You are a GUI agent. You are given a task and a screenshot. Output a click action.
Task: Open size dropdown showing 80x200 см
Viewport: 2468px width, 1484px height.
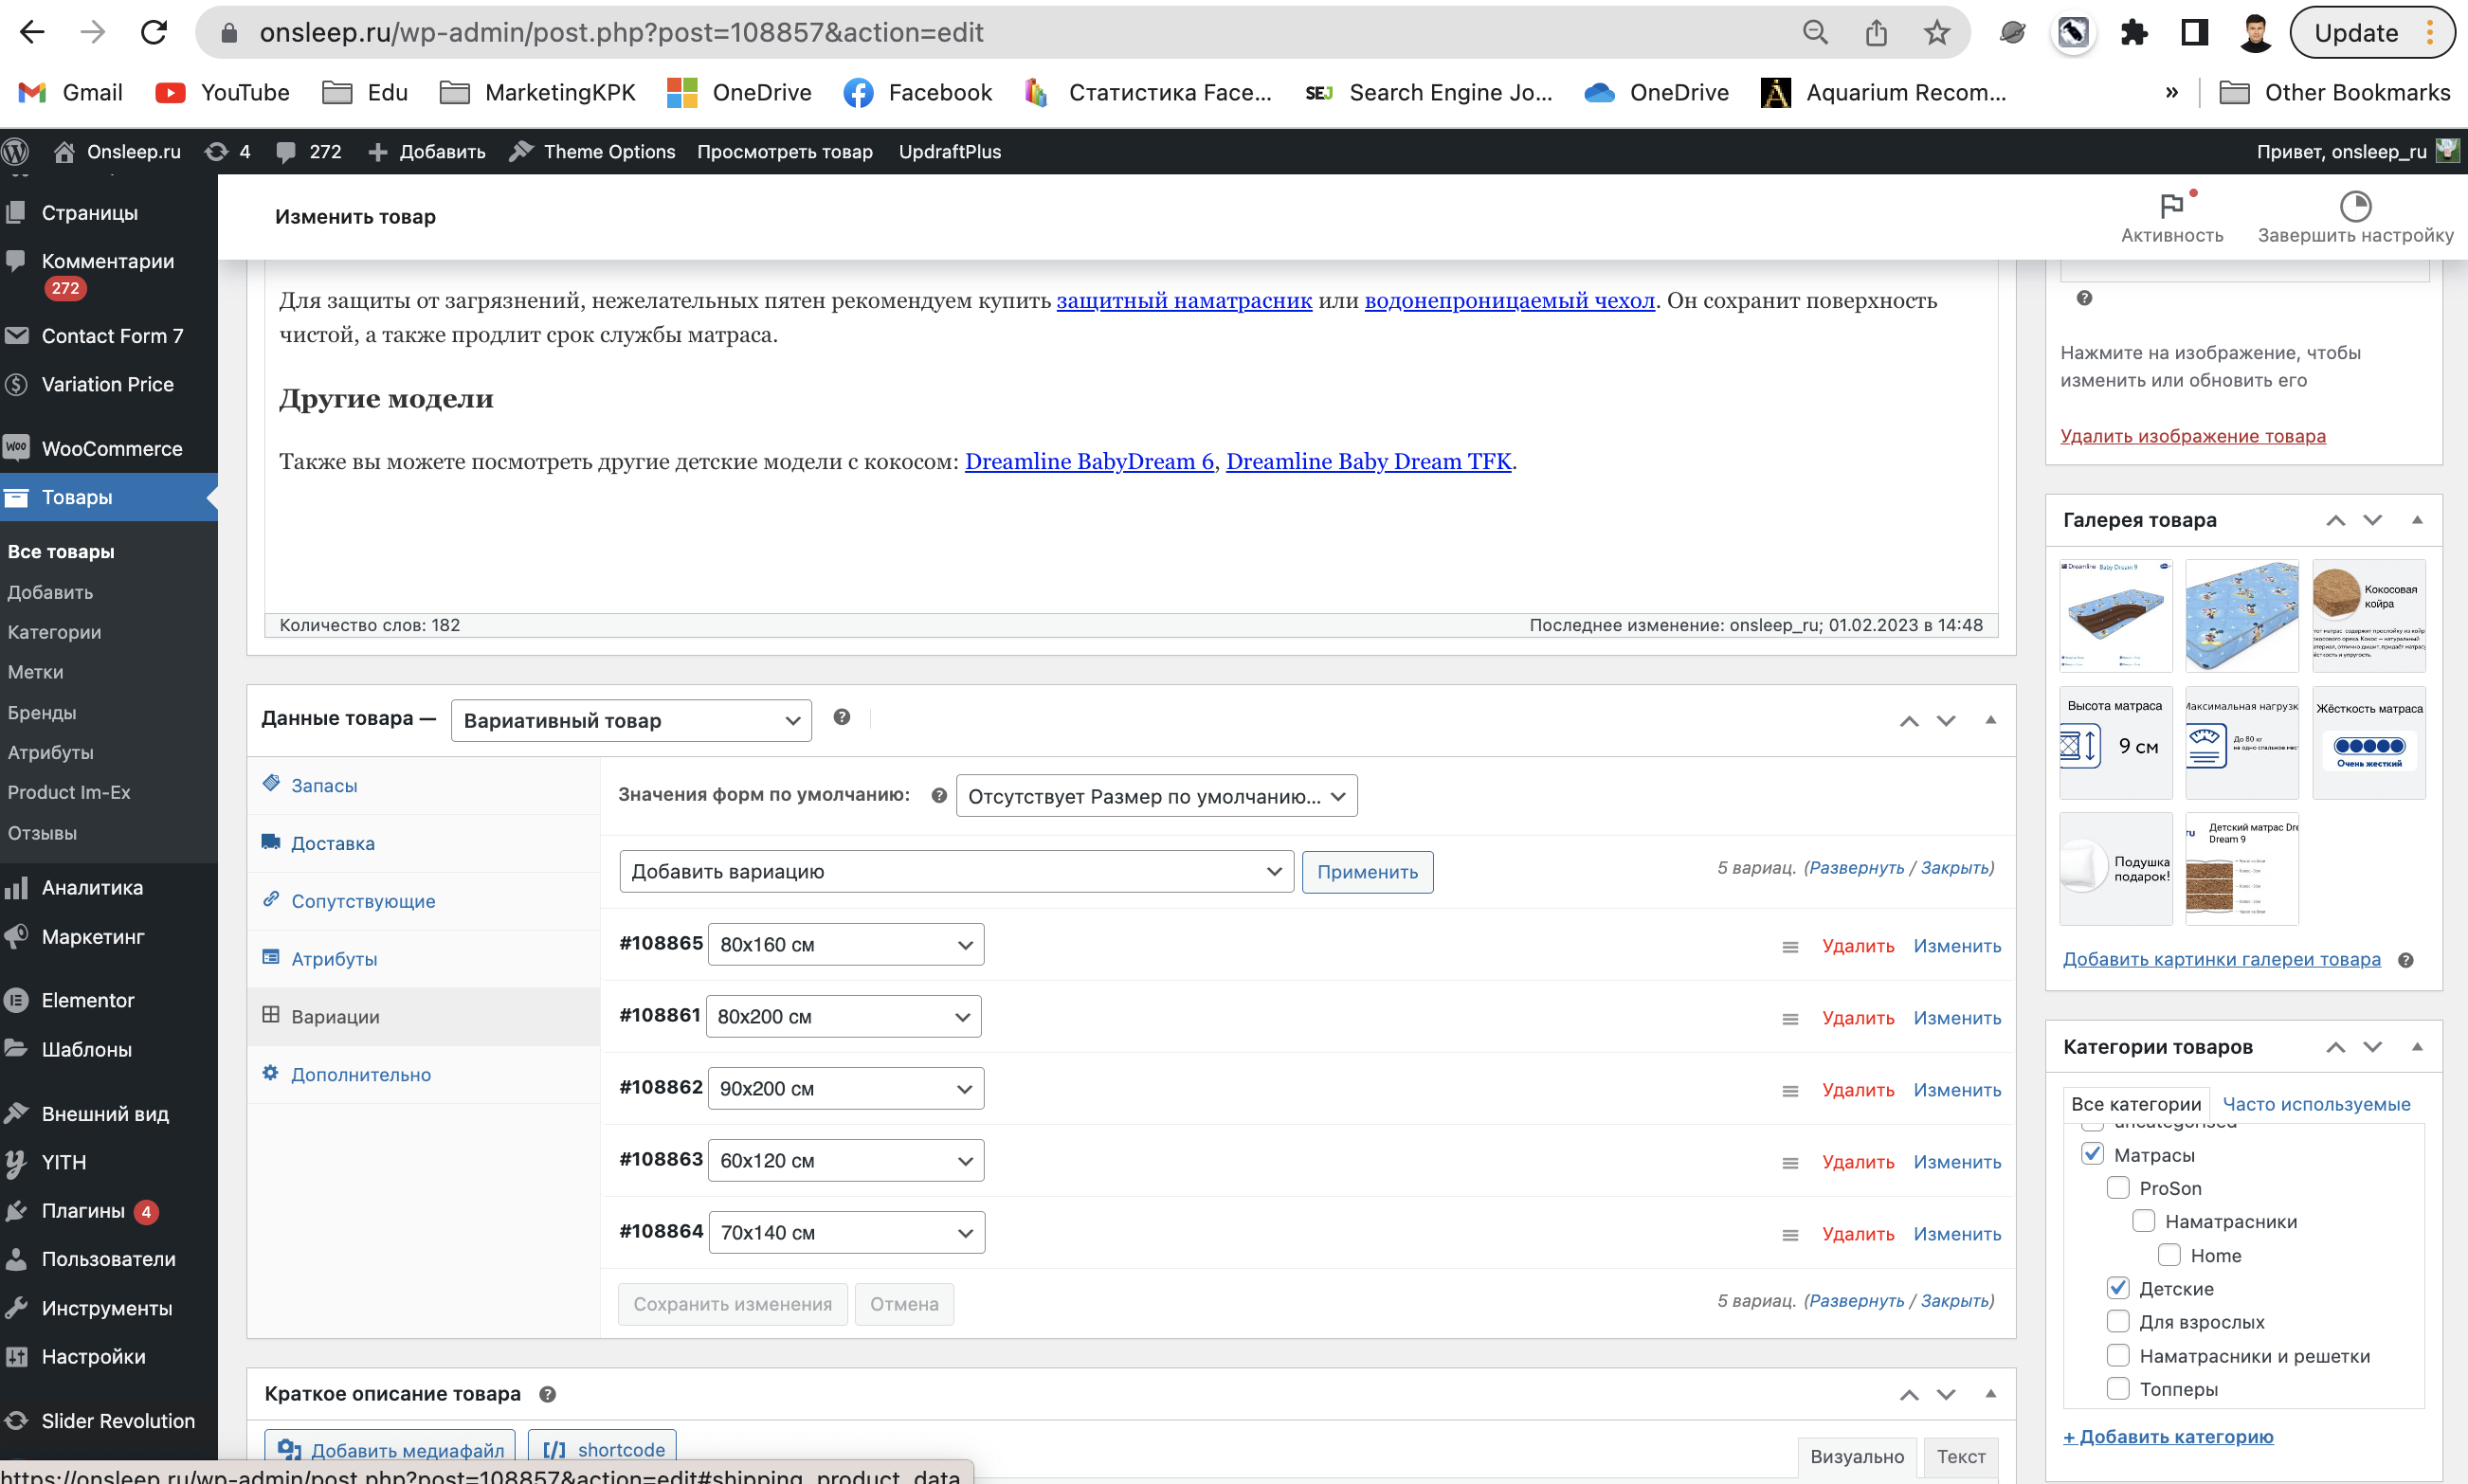point(844,1016)
